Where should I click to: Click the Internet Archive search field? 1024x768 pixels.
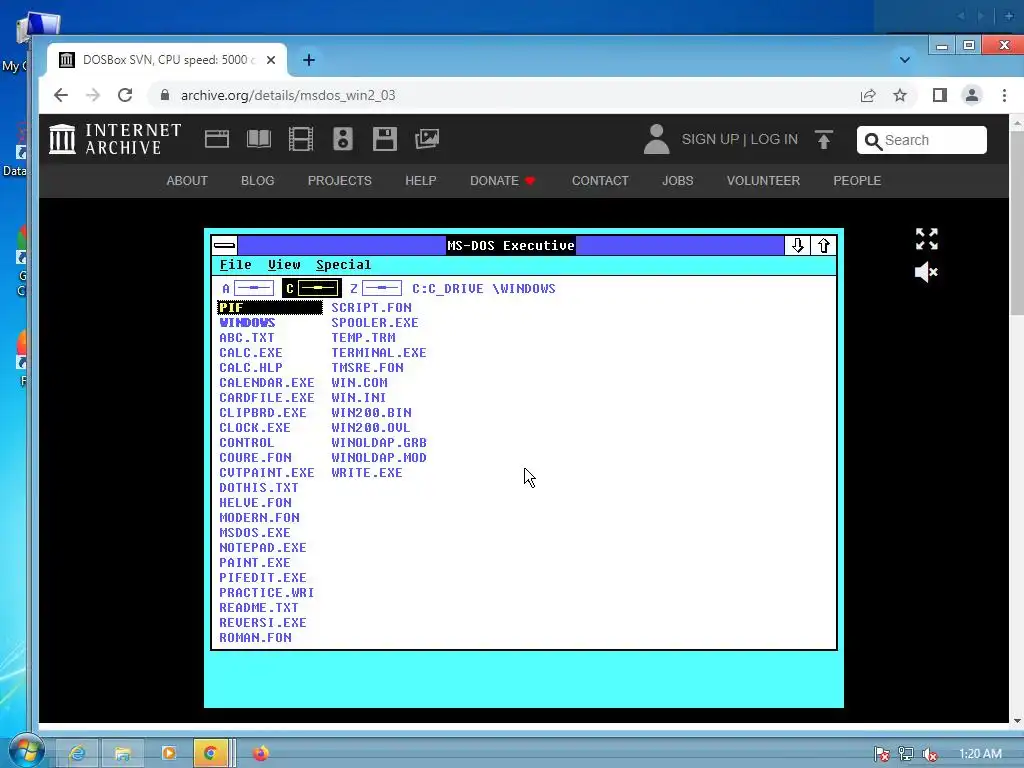921,140
